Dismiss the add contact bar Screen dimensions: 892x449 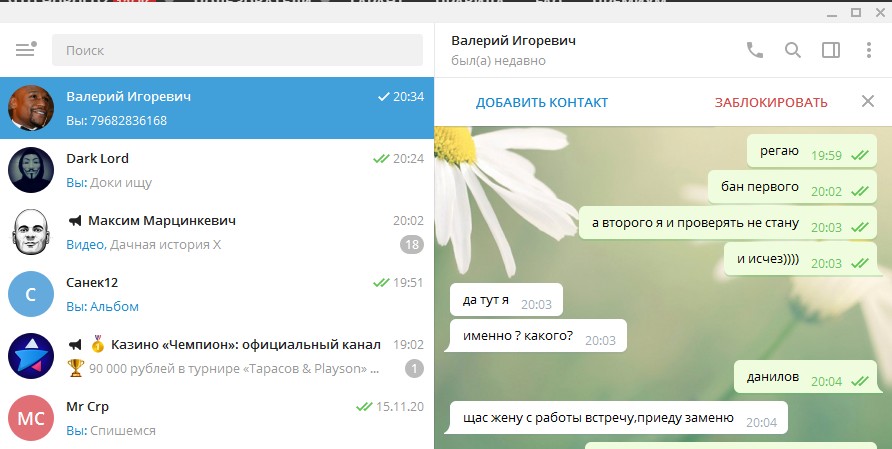(x=868, y=101)
